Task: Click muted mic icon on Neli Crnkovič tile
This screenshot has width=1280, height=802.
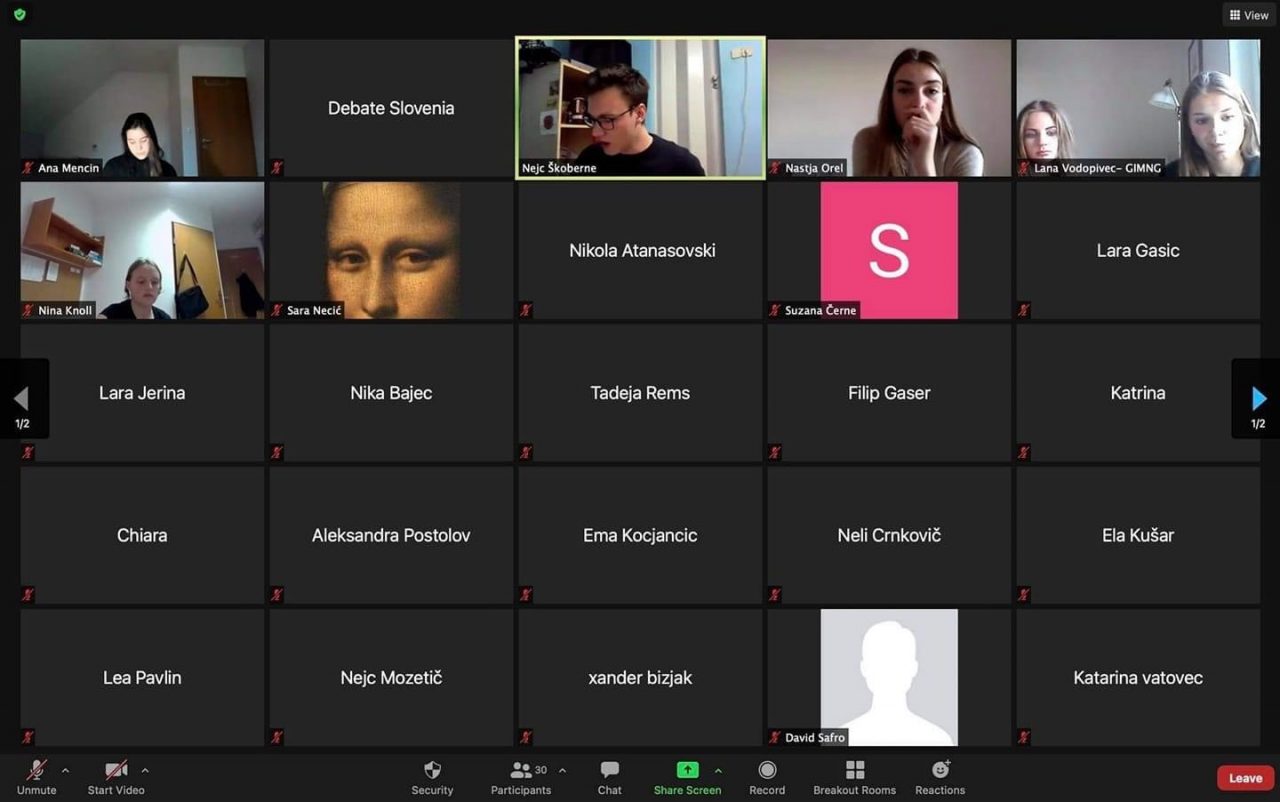Action: pos(775,595)
